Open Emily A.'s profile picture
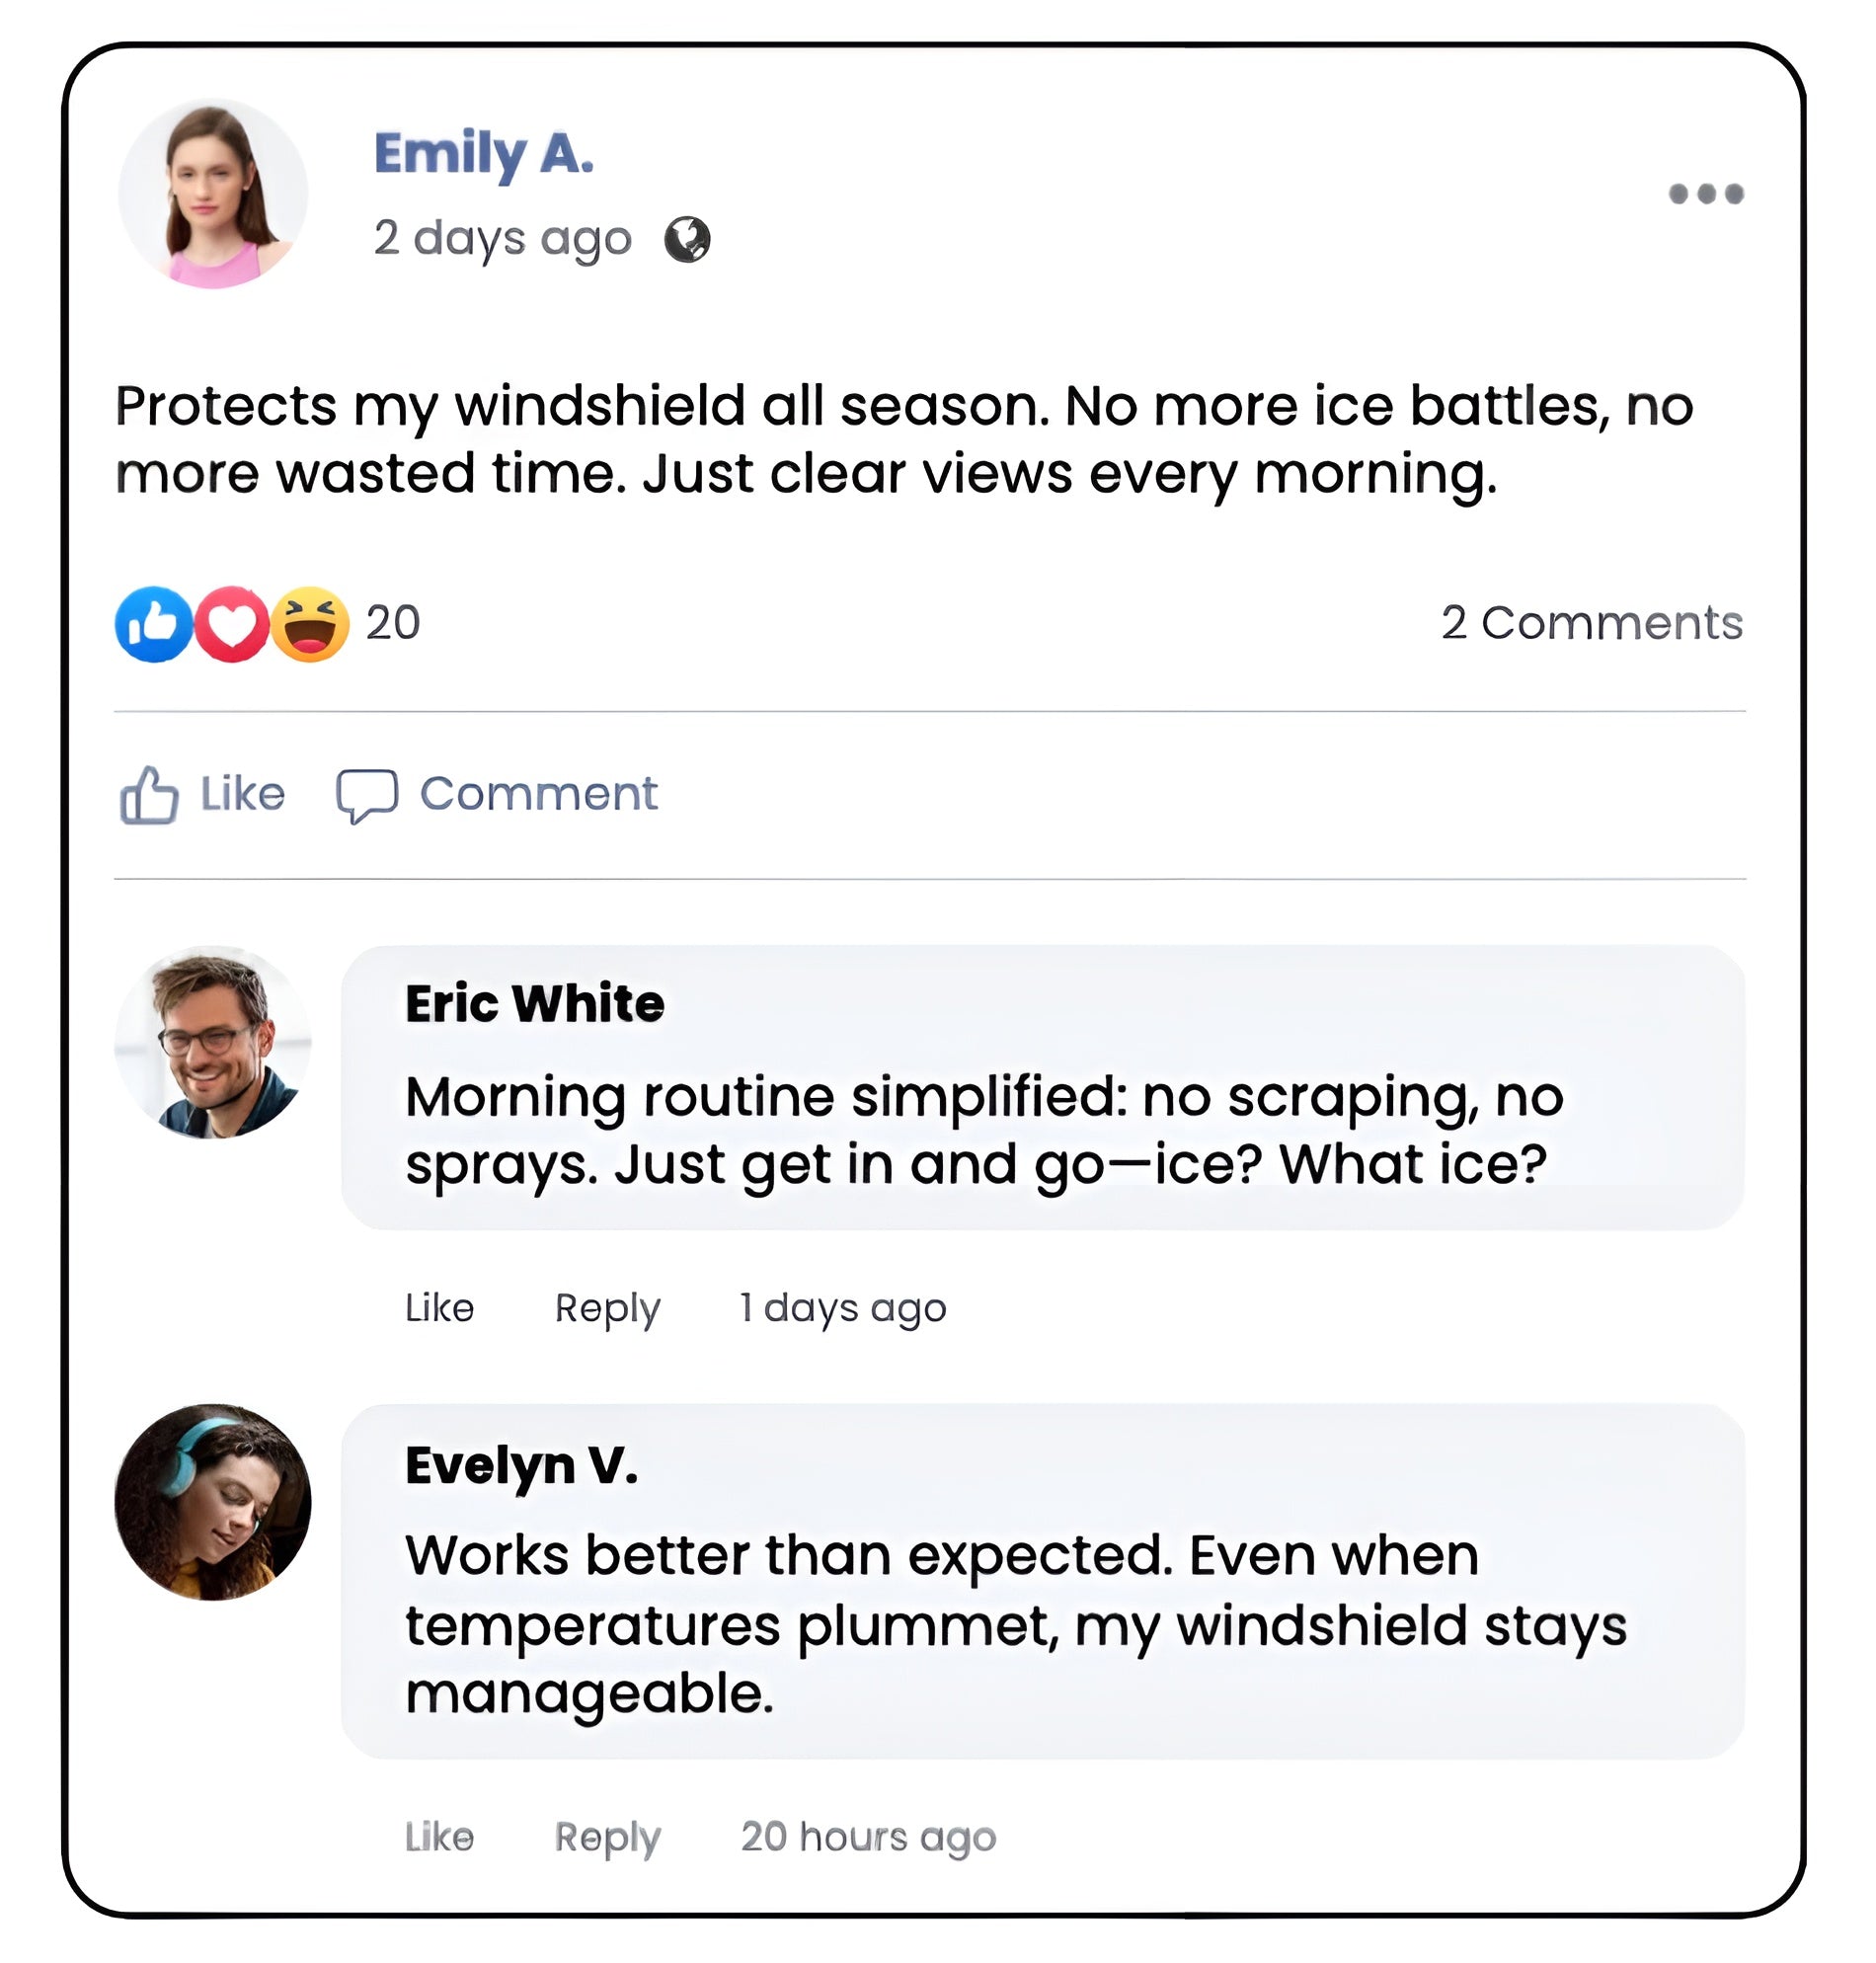Image resolution: width=1876 pixels, height=1963 pixels. coord(213,194)
